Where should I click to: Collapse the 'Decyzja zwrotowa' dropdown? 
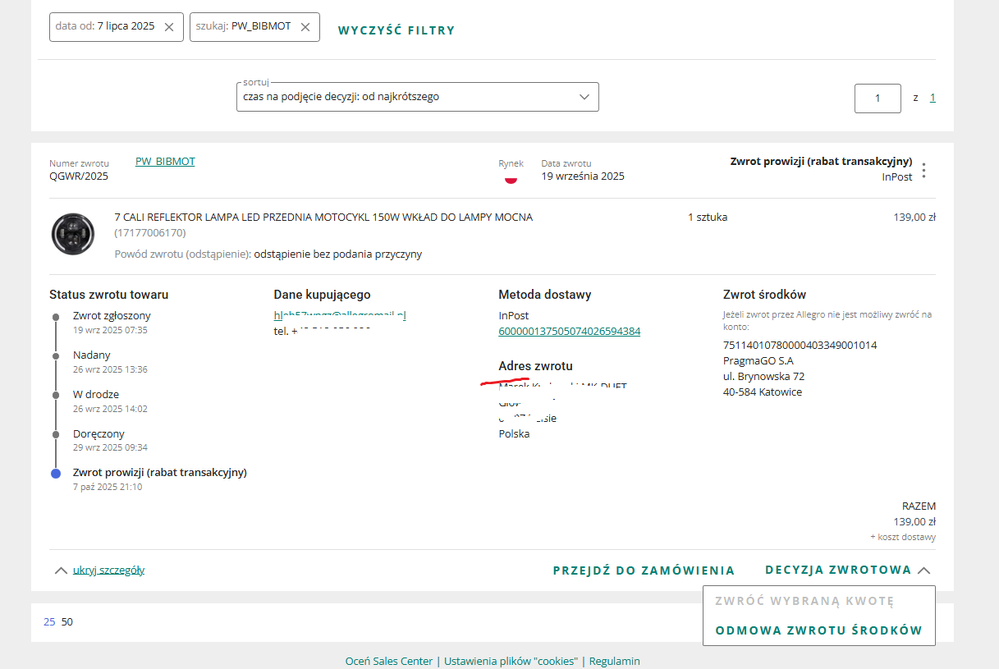pyautogui.click(x=847, y=570)
